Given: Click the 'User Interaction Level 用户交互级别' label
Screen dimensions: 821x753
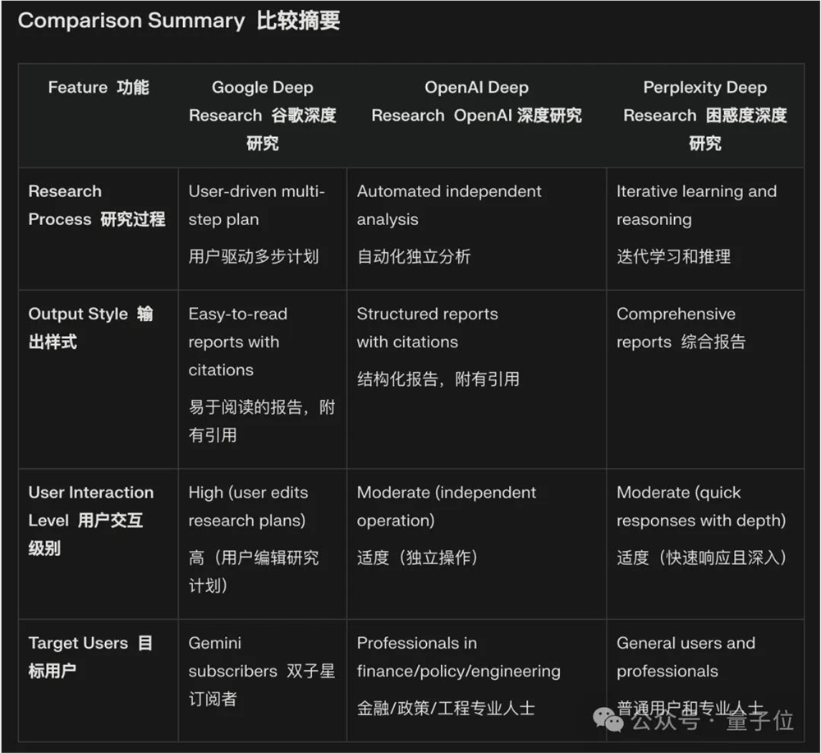Looking at the screenshot, I should (x=91, y=521).
